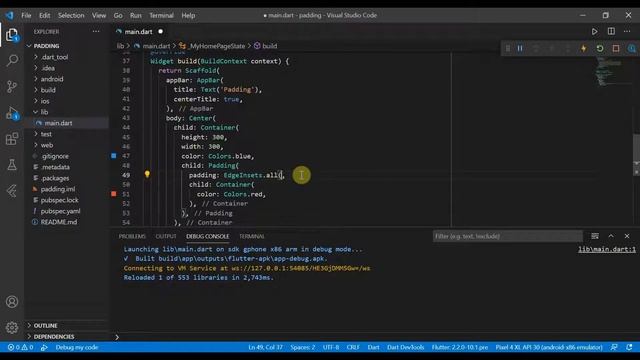
Task: Split the editor right
Action: (x=611, y=31)
